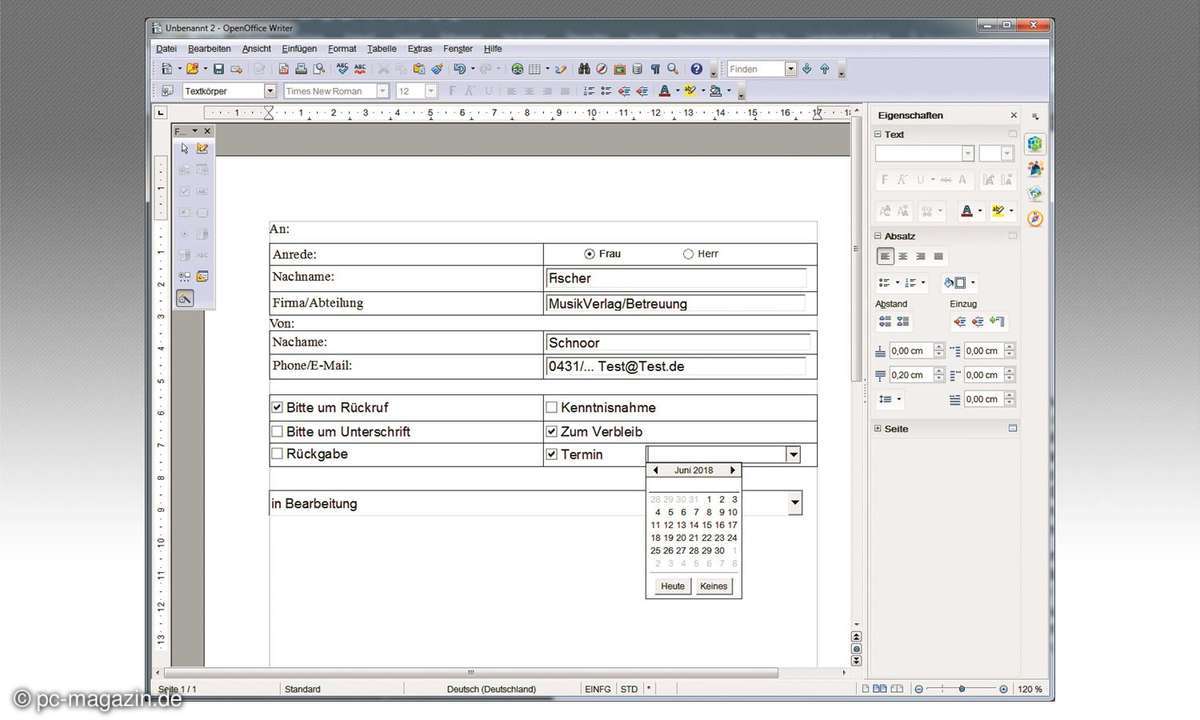
Task: Click increase paragraph spacing icon under Abstand
Action: click(x=885, y=321)
